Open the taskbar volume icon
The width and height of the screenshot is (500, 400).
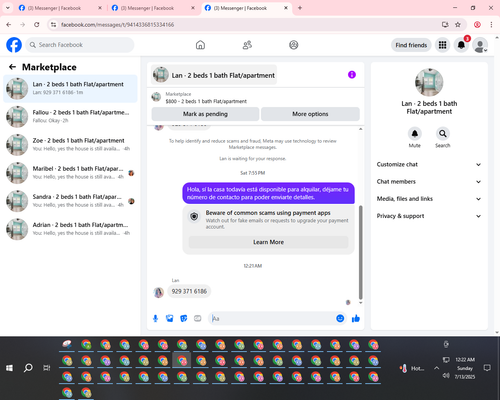tap(446, 376)
